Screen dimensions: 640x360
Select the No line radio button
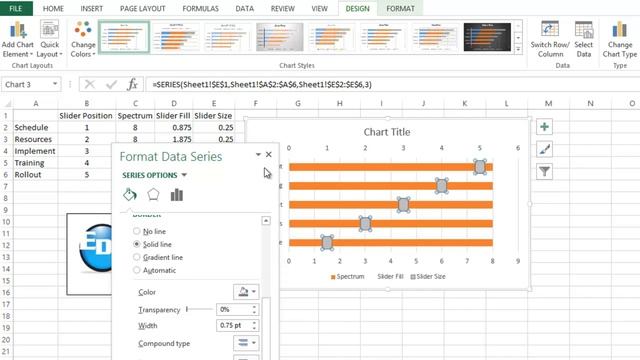pos(137,231)
